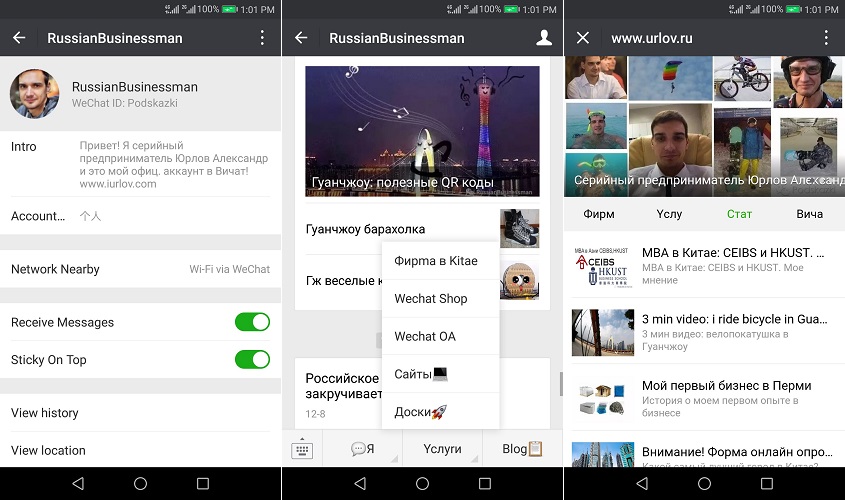
Task: Tap the sneakers thumbnail beside Гуанчжоу барахолка
Action: 519,229
